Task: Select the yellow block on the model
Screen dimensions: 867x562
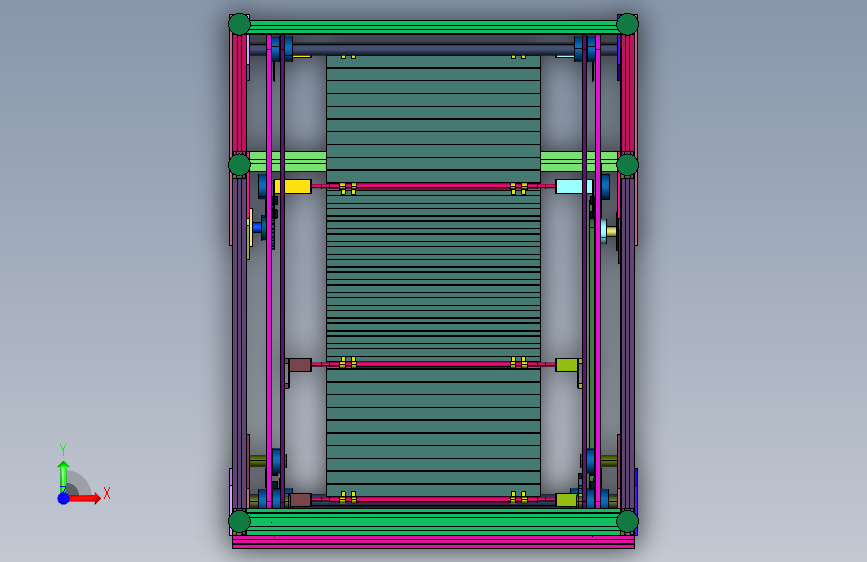Action: point(293,186)
